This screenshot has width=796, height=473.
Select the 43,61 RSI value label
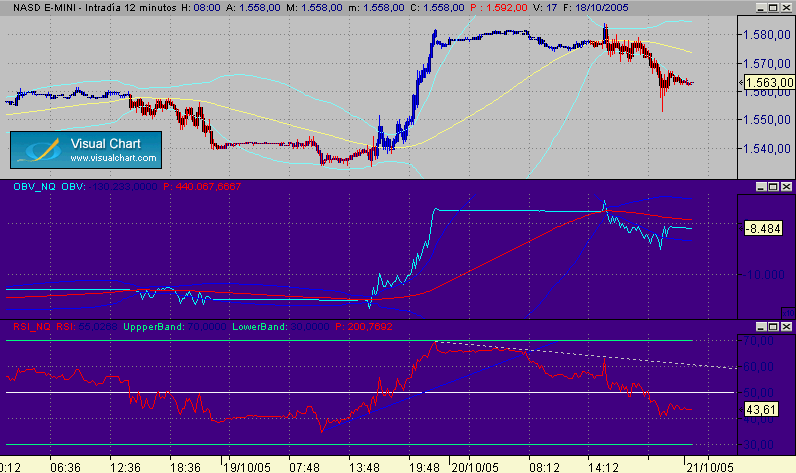click(761, 409)
